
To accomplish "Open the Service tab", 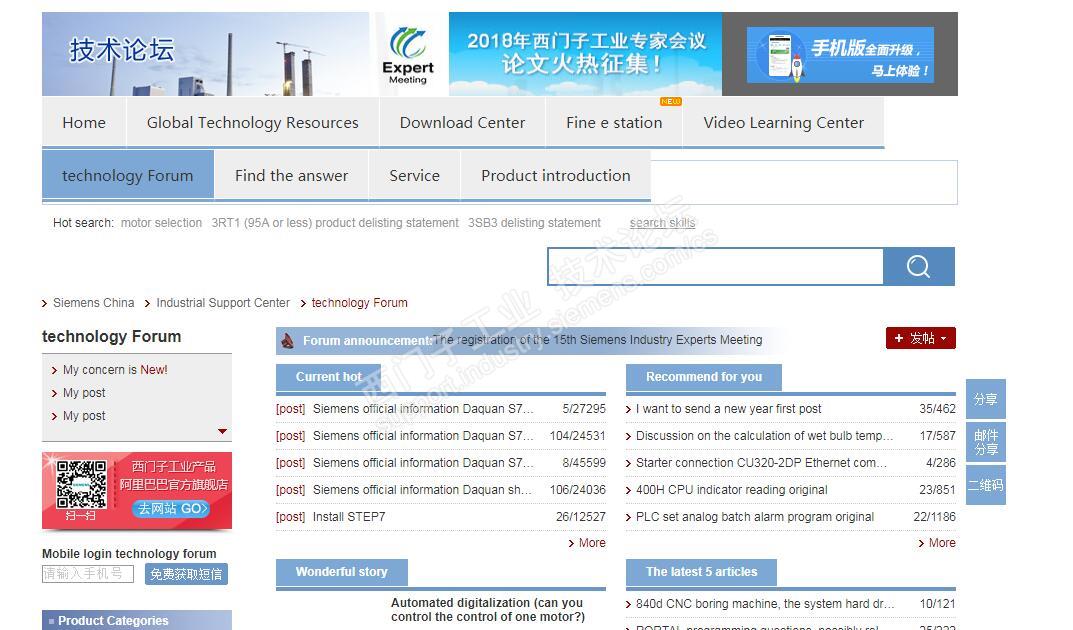I will tap(415, 176).
